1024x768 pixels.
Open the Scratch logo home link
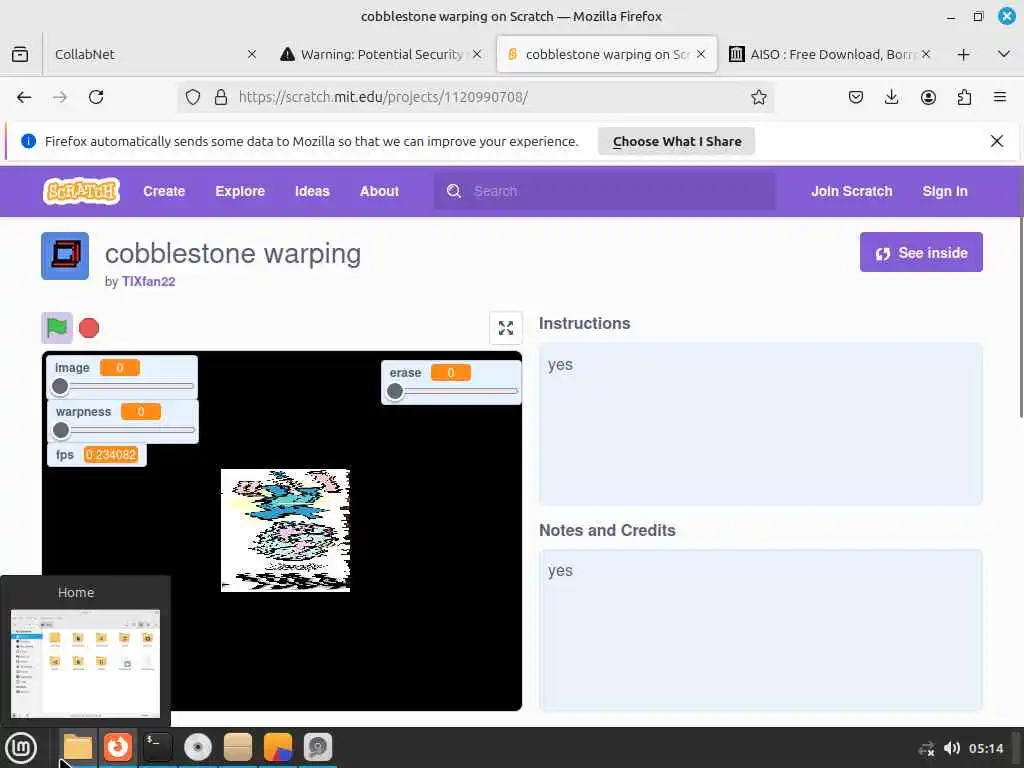pos(81,191)
